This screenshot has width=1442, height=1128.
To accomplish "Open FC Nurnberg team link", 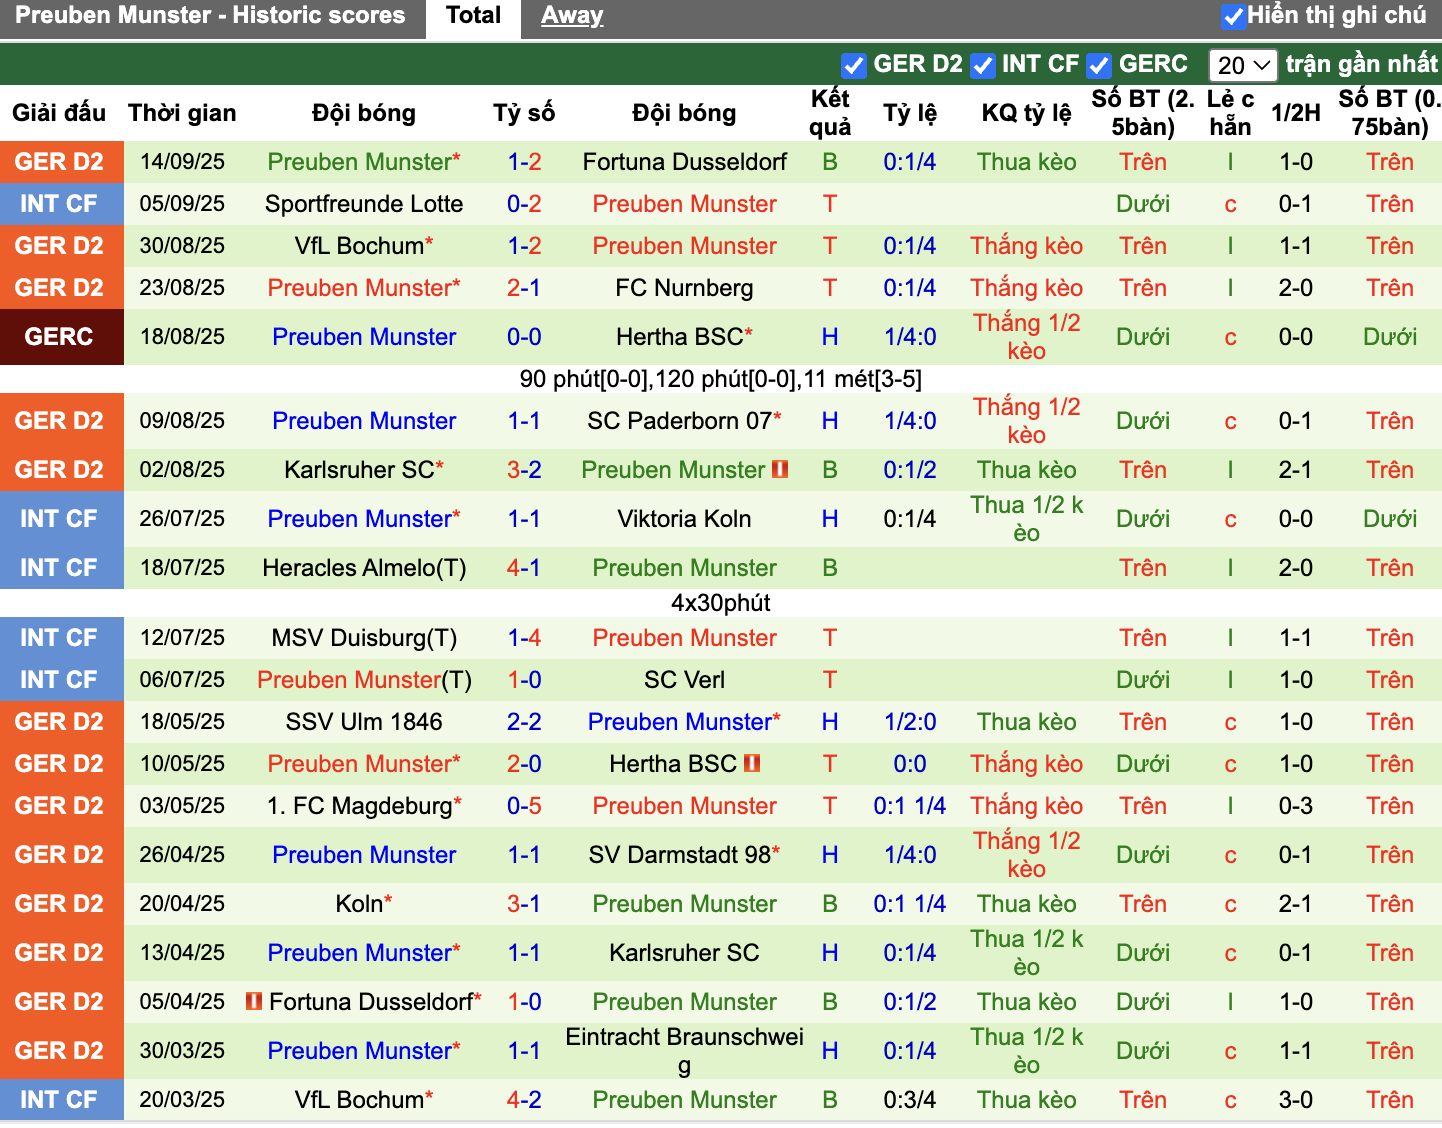I will [684, 288].
